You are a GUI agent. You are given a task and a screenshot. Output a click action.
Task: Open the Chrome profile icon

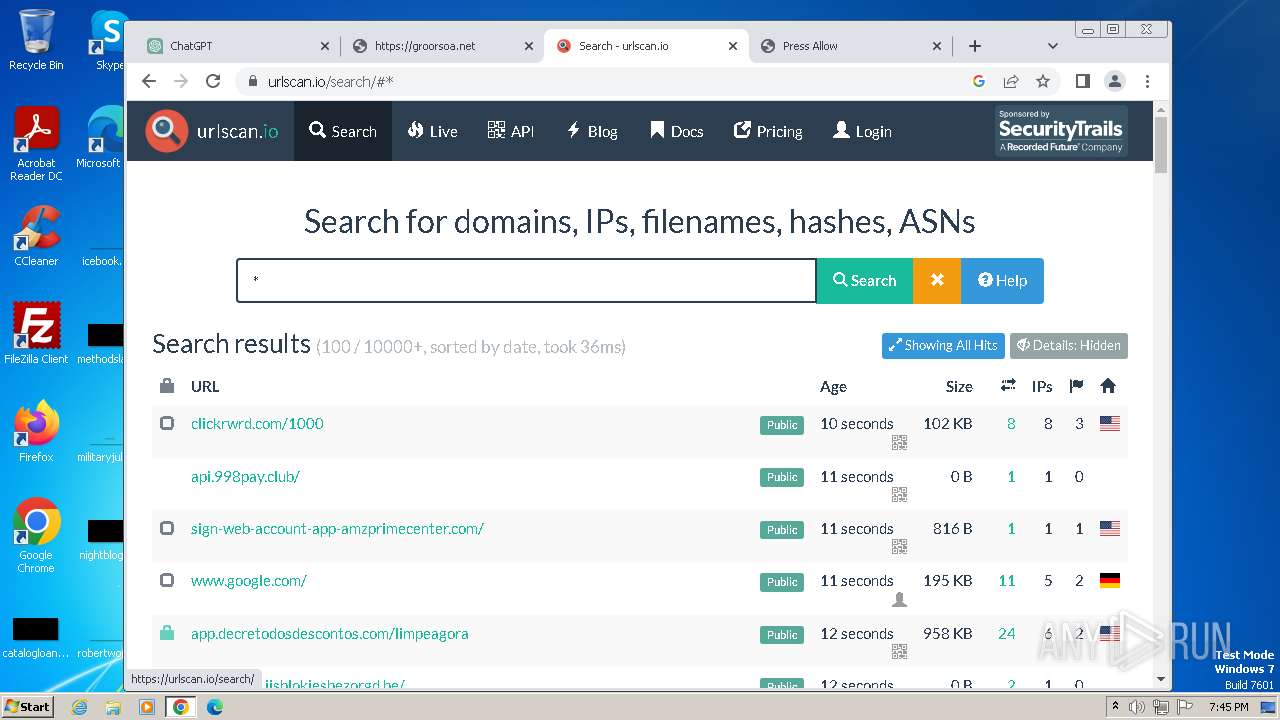[x=1115, y=82]
